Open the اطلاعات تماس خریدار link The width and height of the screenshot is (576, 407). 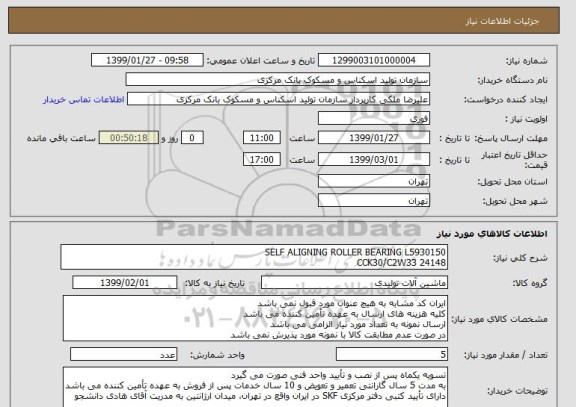84,100
